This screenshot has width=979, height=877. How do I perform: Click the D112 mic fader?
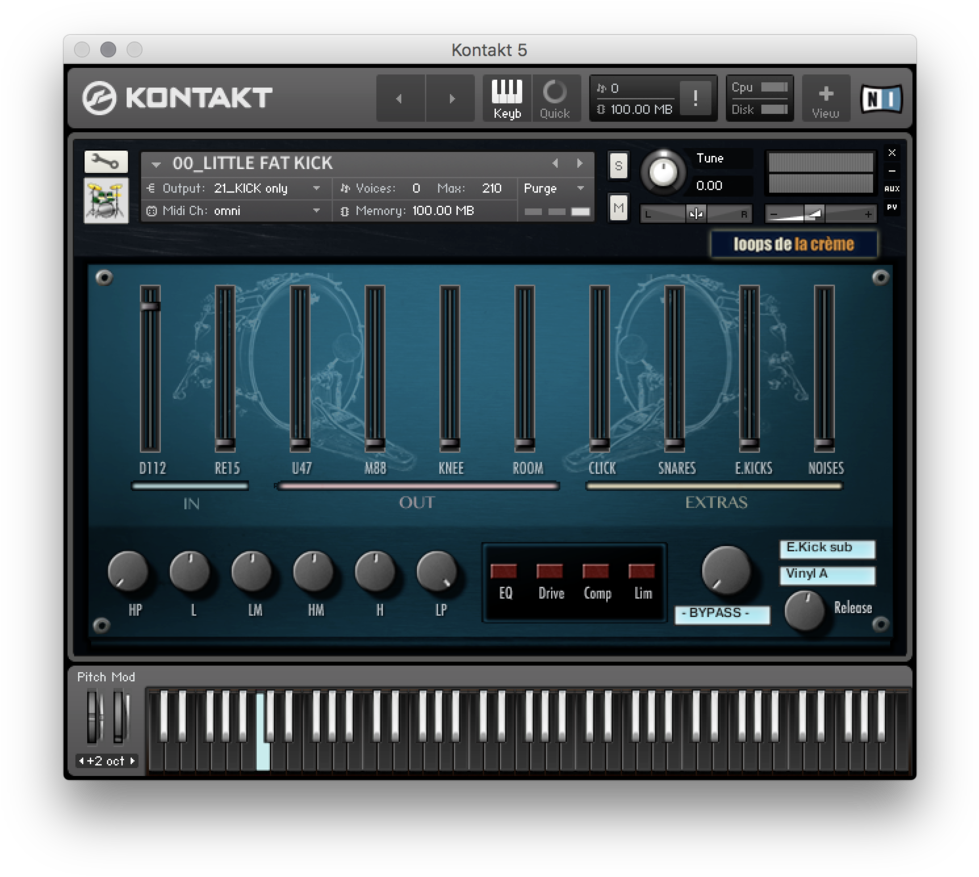tap(150, 368)
